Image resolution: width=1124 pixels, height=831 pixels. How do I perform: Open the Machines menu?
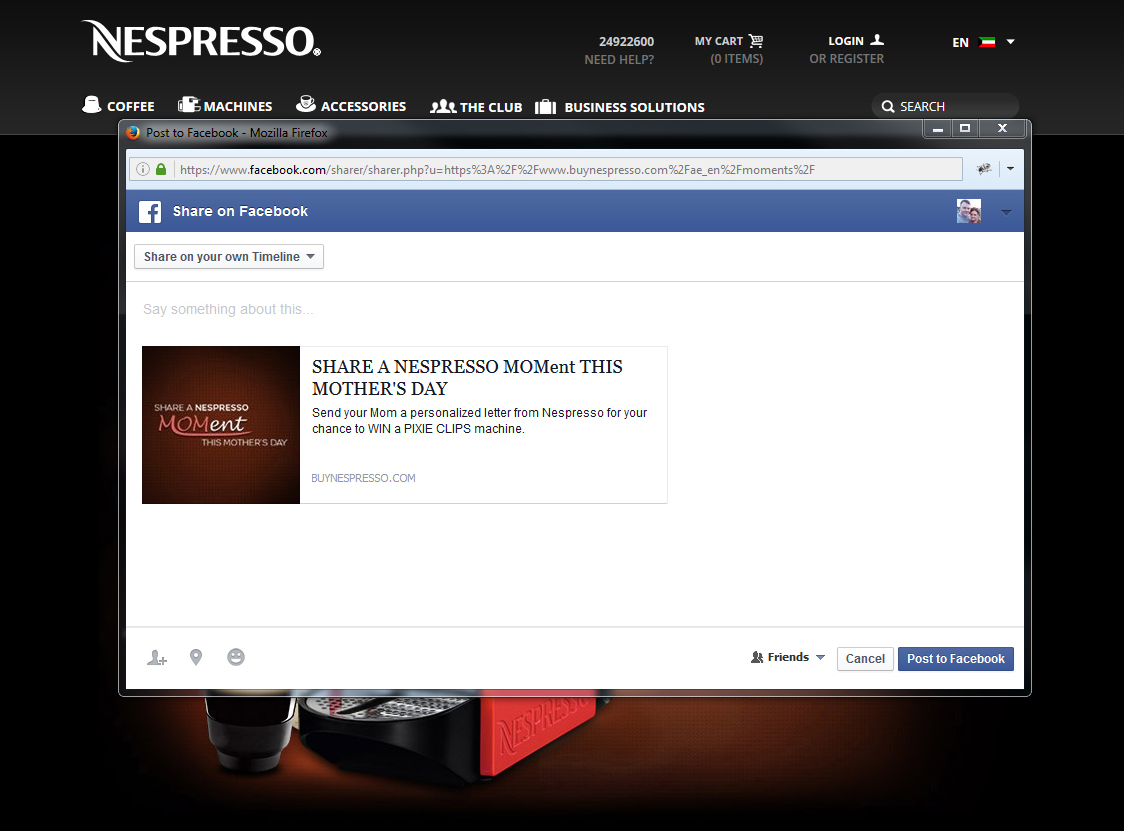225,105
